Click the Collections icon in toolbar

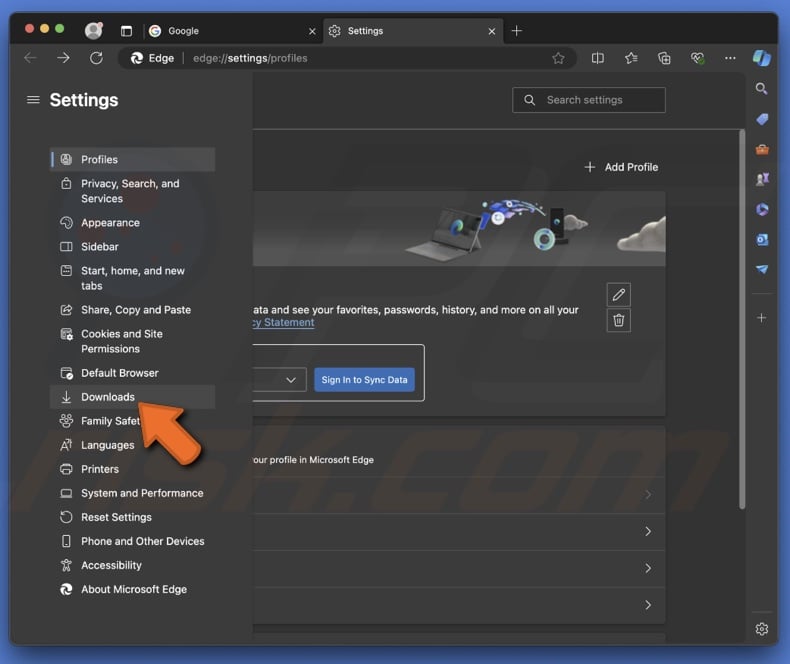(664, 58)
